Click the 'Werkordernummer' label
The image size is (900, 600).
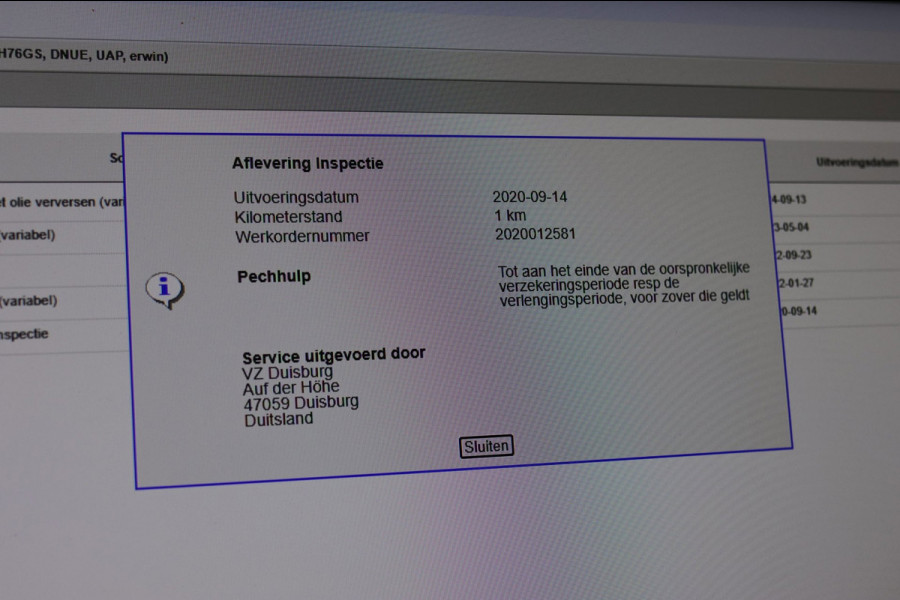(302, 237)
